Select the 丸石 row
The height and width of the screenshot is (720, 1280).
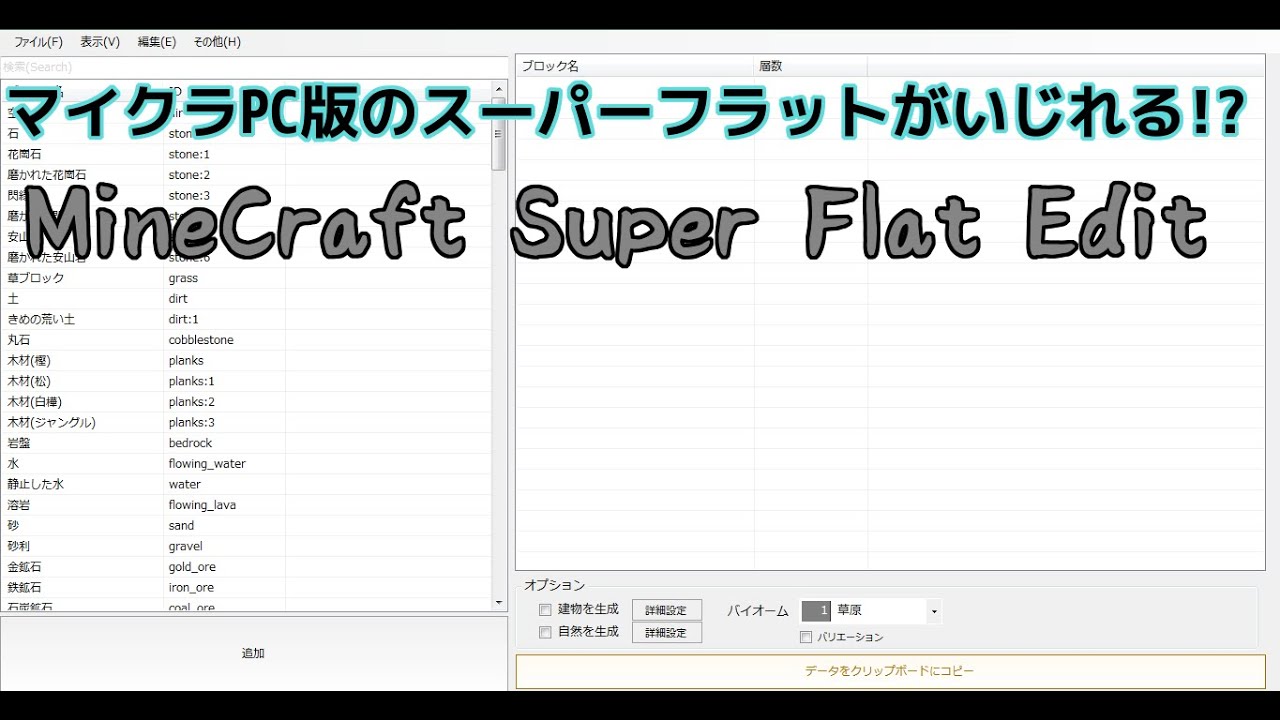click(x=246, y=340)
